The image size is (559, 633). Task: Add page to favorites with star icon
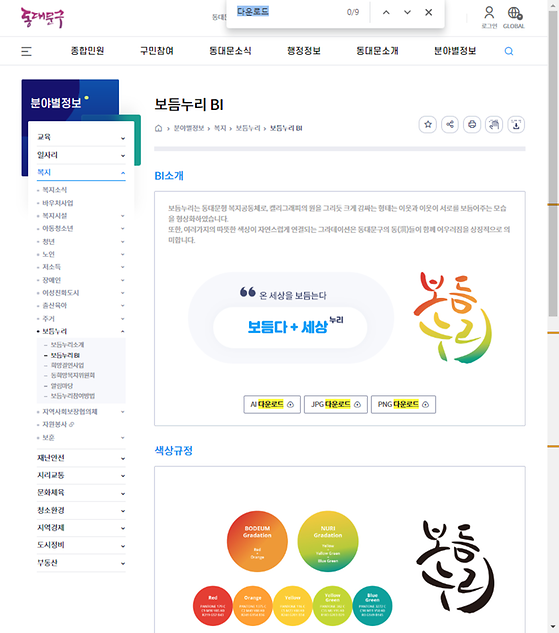[x=428, y=124]
